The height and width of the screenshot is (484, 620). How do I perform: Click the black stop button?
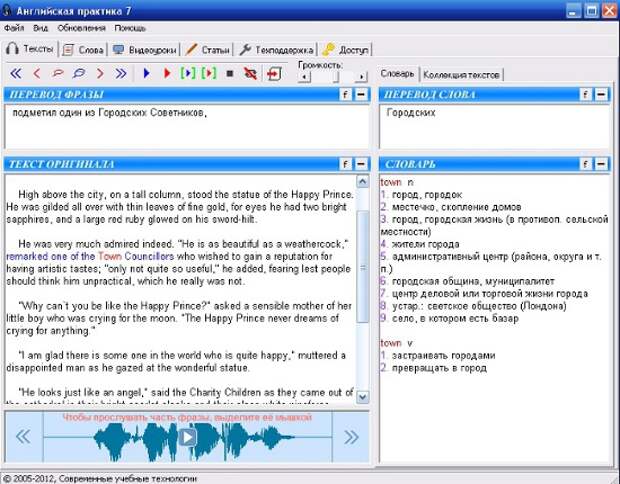pos(230,73)
